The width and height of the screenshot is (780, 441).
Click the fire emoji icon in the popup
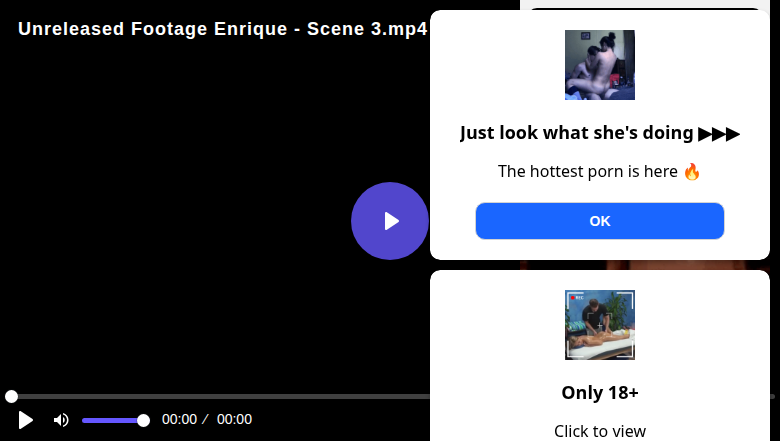coord(692,171)
